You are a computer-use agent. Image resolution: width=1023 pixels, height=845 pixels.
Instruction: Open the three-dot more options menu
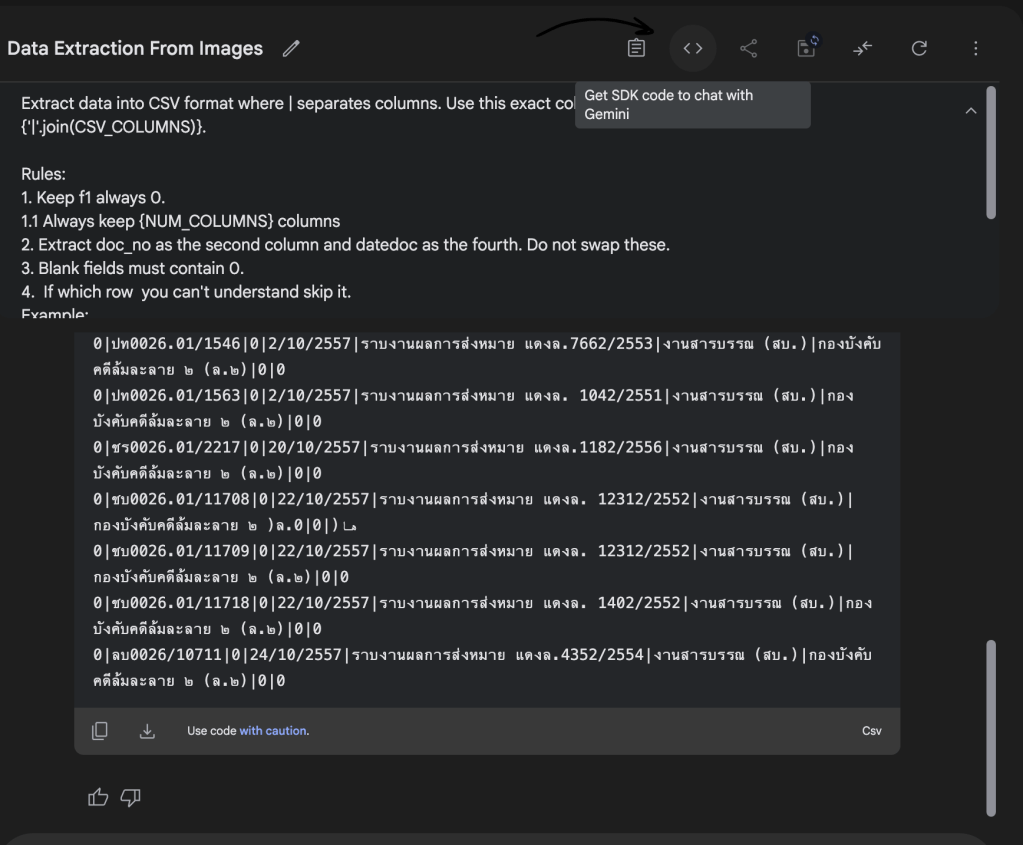[x=975, y=48]
